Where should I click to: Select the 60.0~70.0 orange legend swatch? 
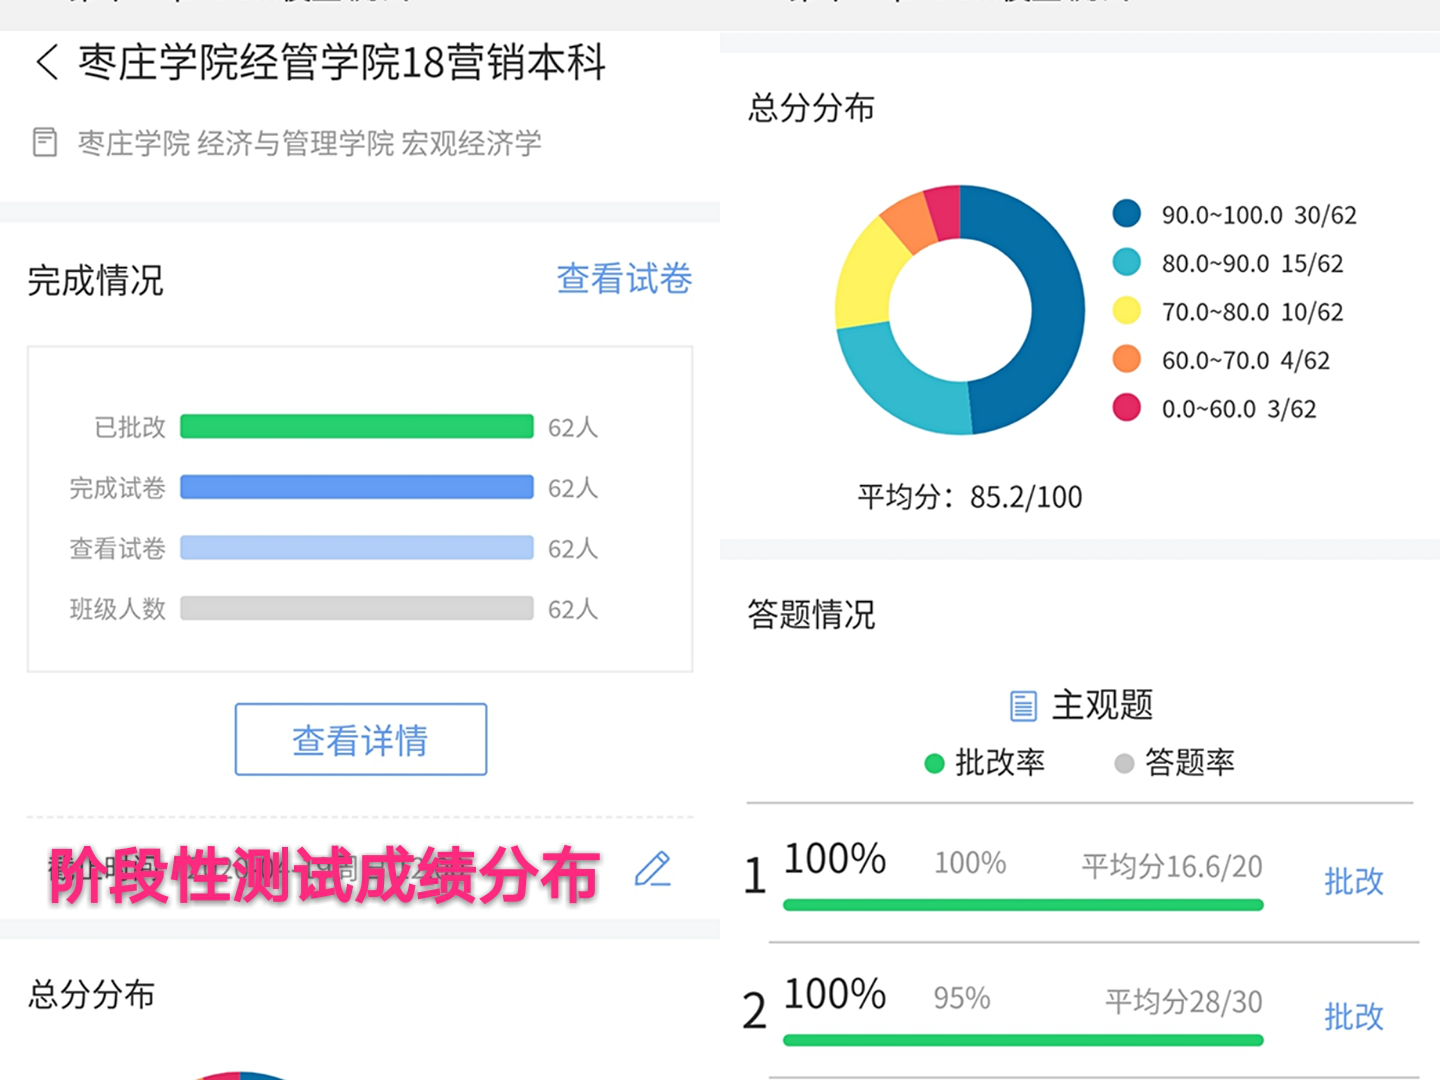(1127, 359)
